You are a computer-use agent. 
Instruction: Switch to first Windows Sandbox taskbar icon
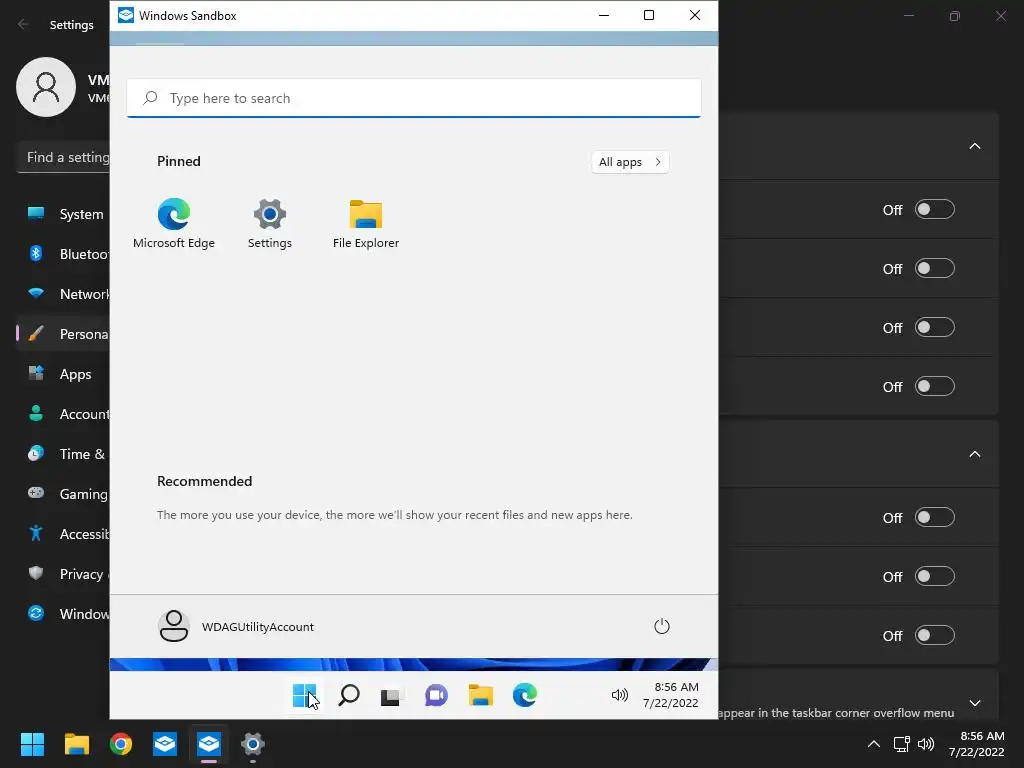[165, 744]
